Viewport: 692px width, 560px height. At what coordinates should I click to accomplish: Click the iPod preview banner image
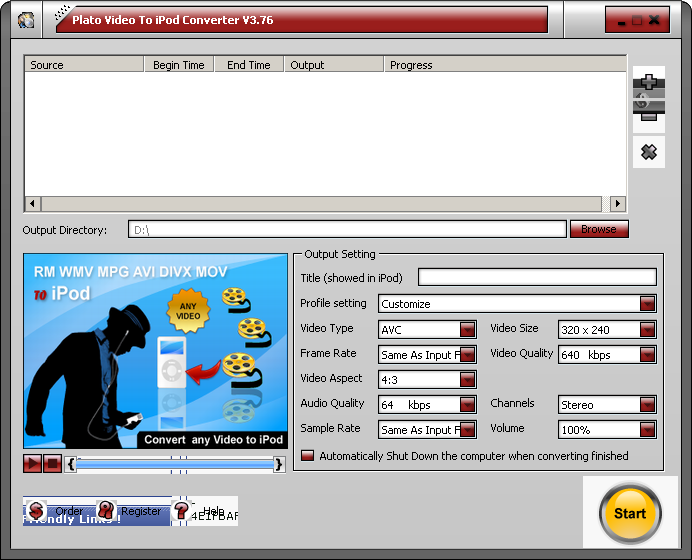(x=155, y=351)
